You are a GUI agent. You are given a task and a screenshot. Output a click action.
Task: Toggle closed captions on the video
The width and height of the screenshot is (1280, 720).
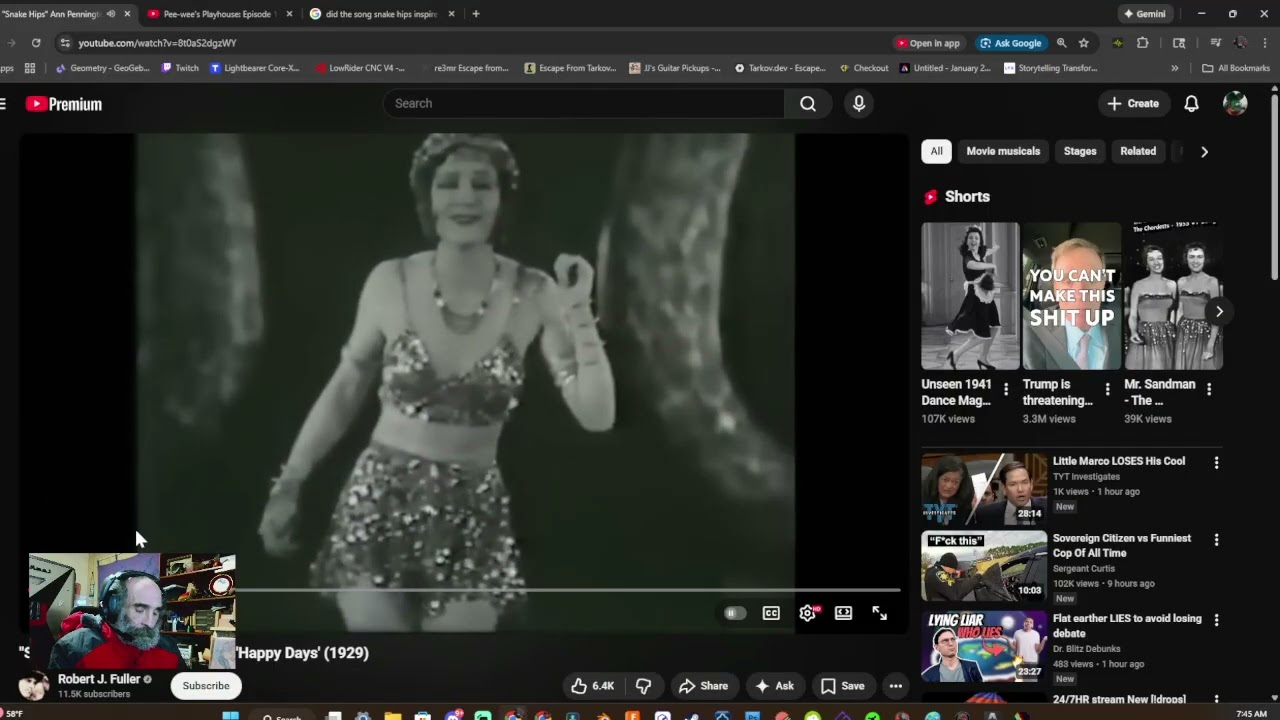771,613
